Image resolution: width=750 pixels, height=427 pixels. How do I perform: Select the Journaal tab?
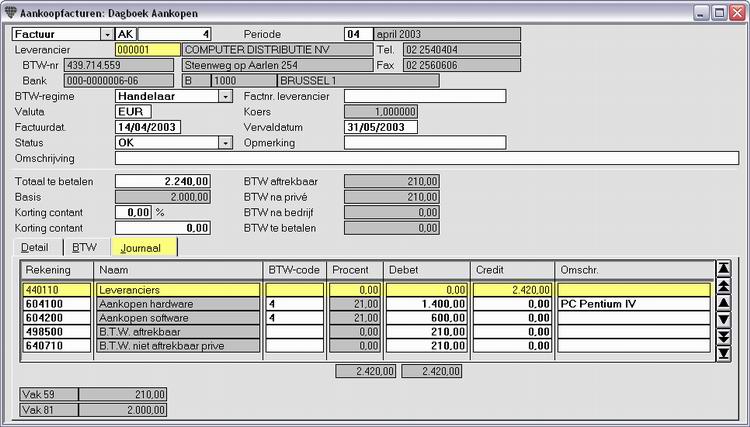click(144, 246)
